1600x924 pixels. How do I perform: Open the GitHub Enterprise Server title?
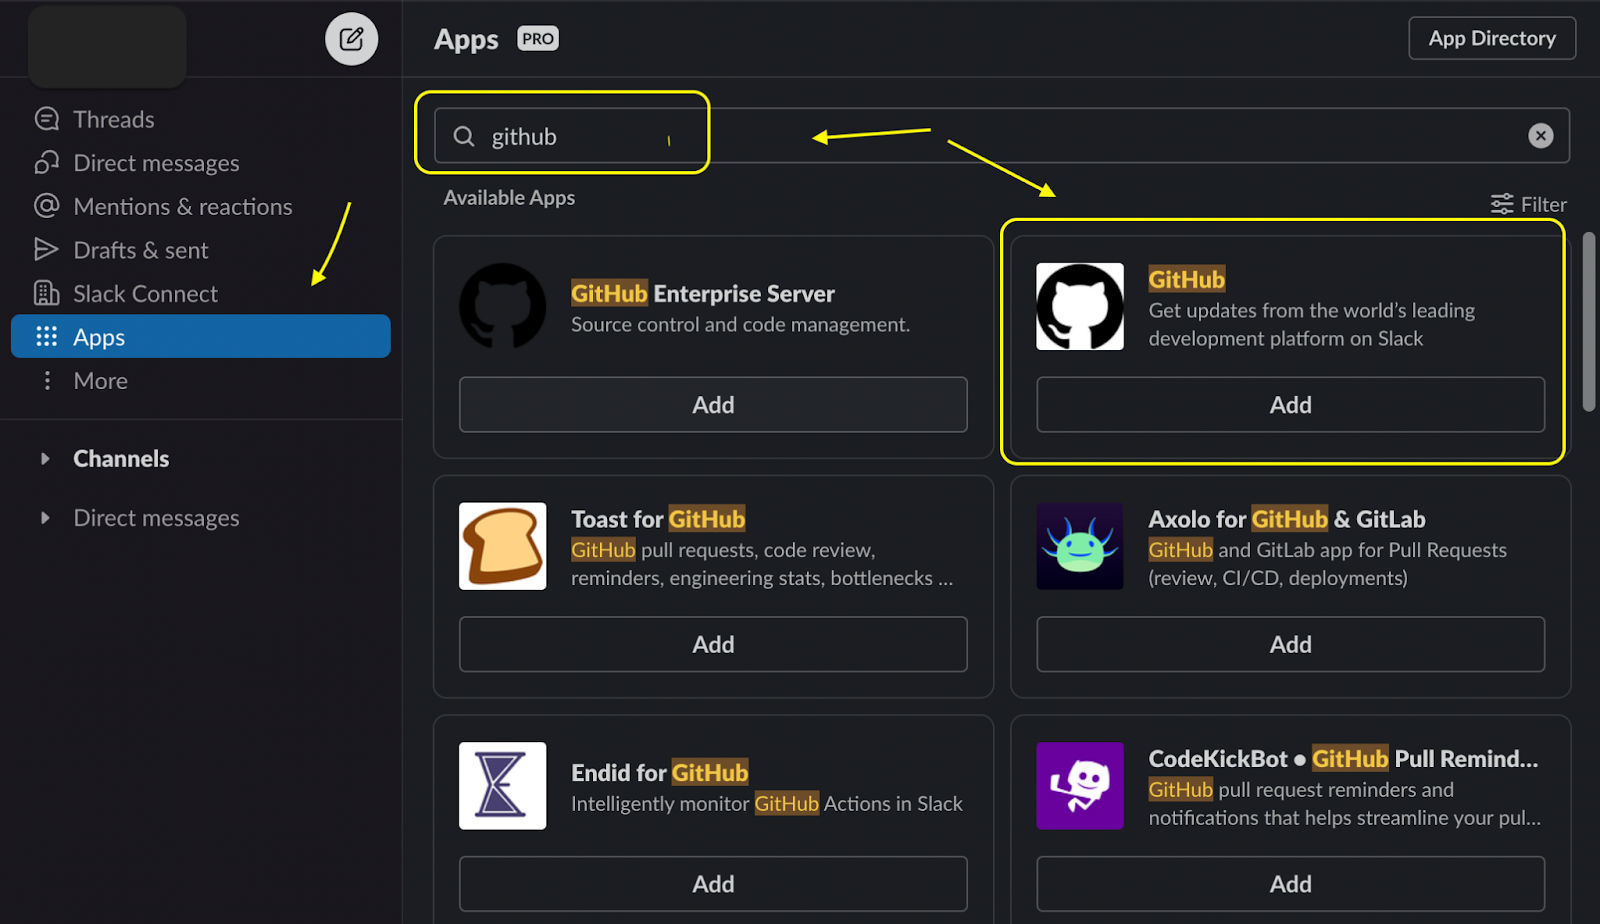(703, 293)
